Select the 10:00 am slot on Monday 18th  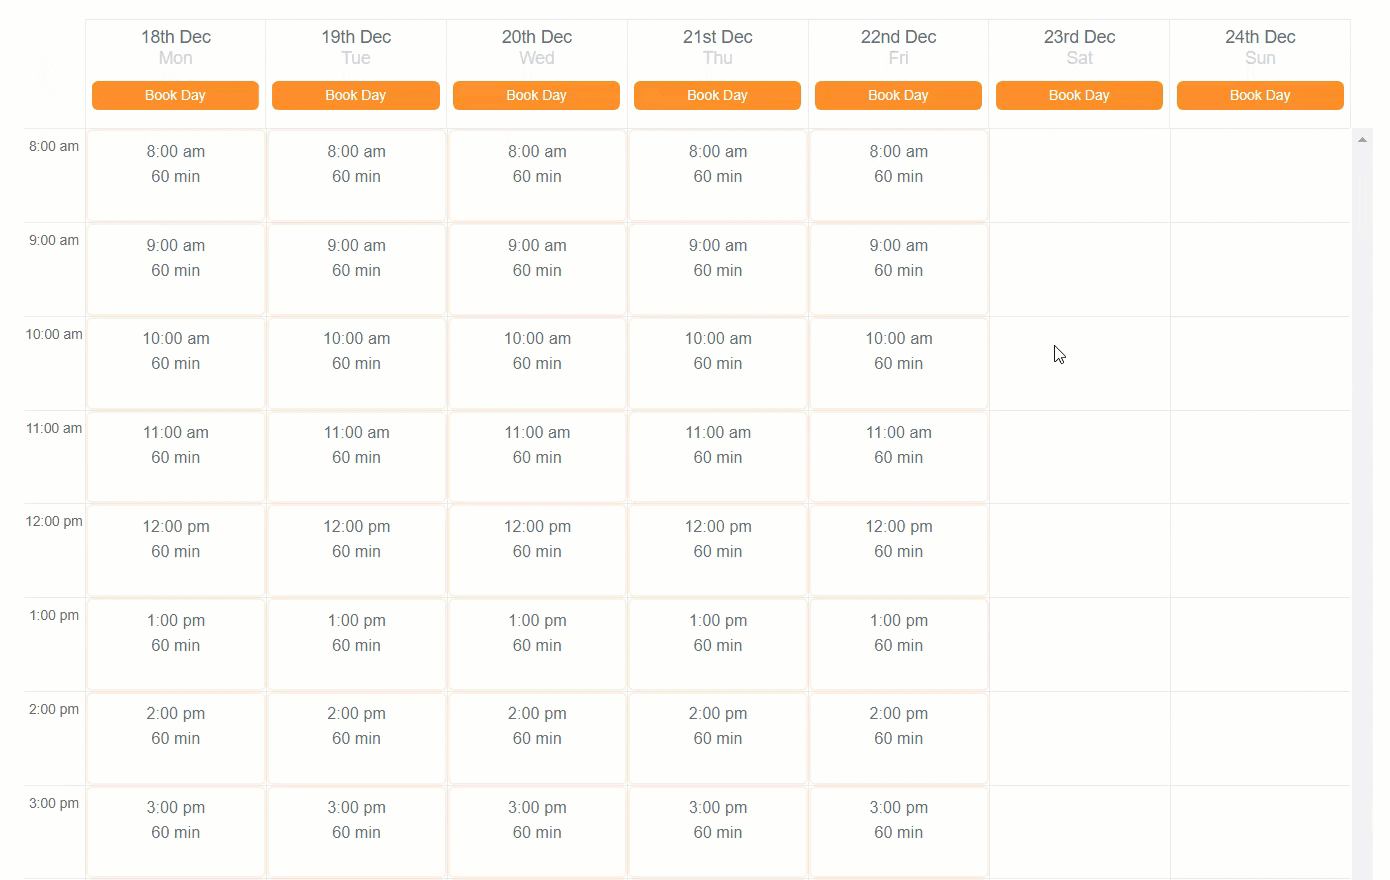pos(176,363)
